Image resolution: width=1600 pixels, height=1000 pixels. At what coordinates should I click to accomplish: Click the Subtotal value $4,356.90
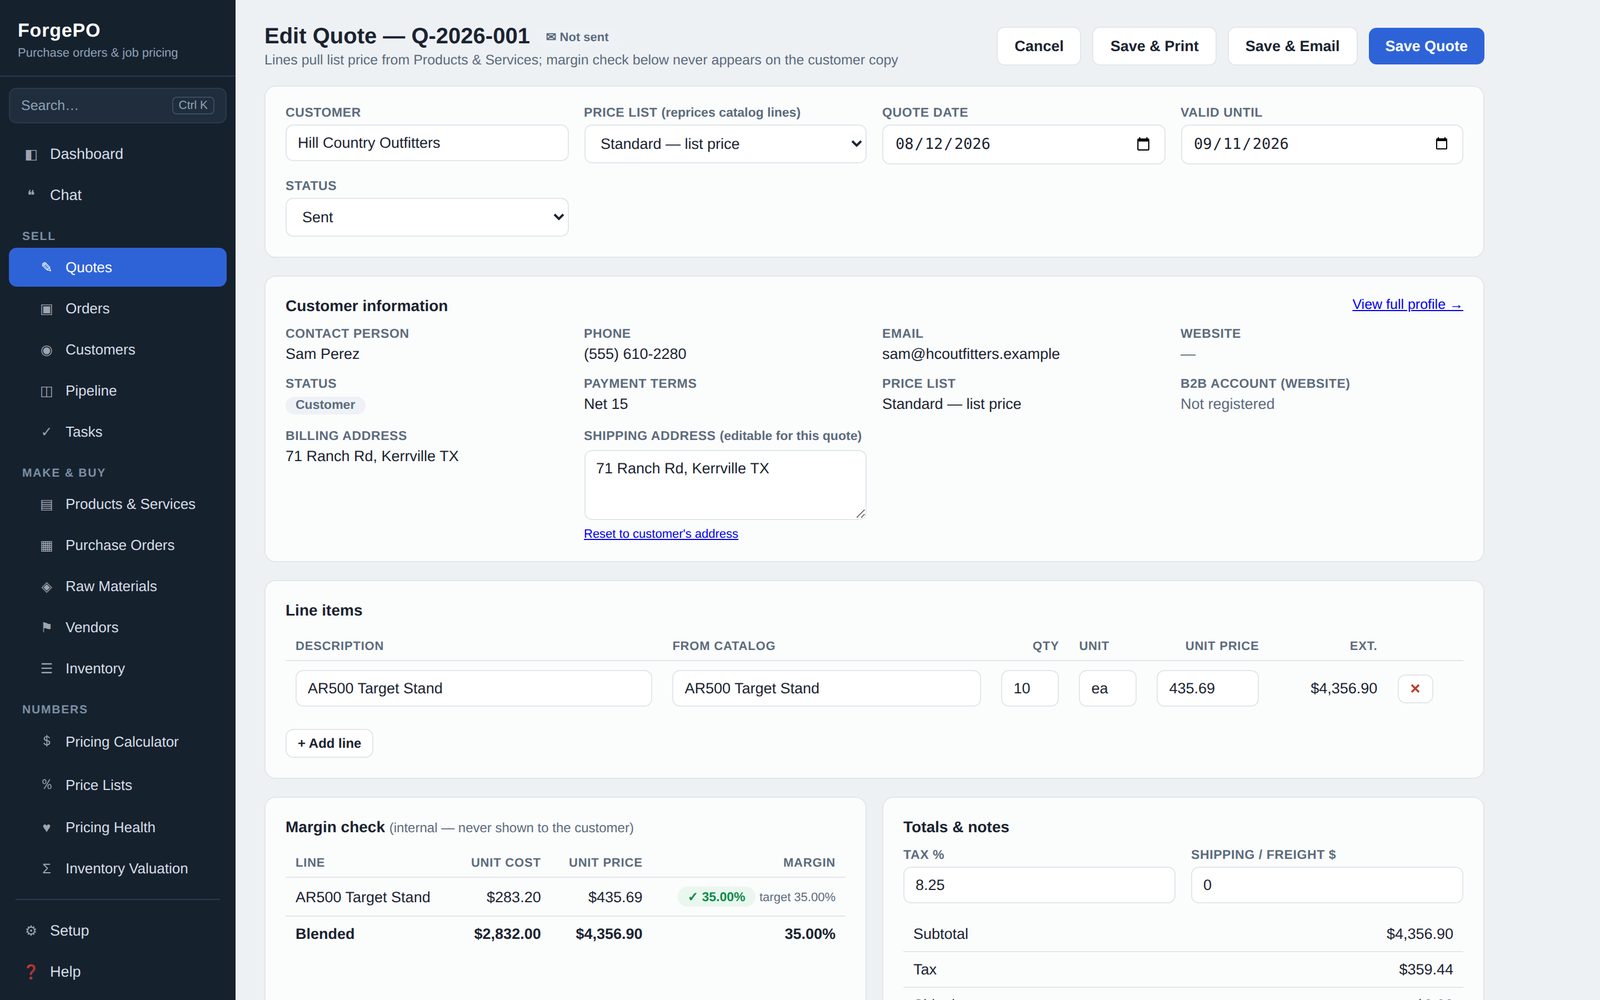1419,934
